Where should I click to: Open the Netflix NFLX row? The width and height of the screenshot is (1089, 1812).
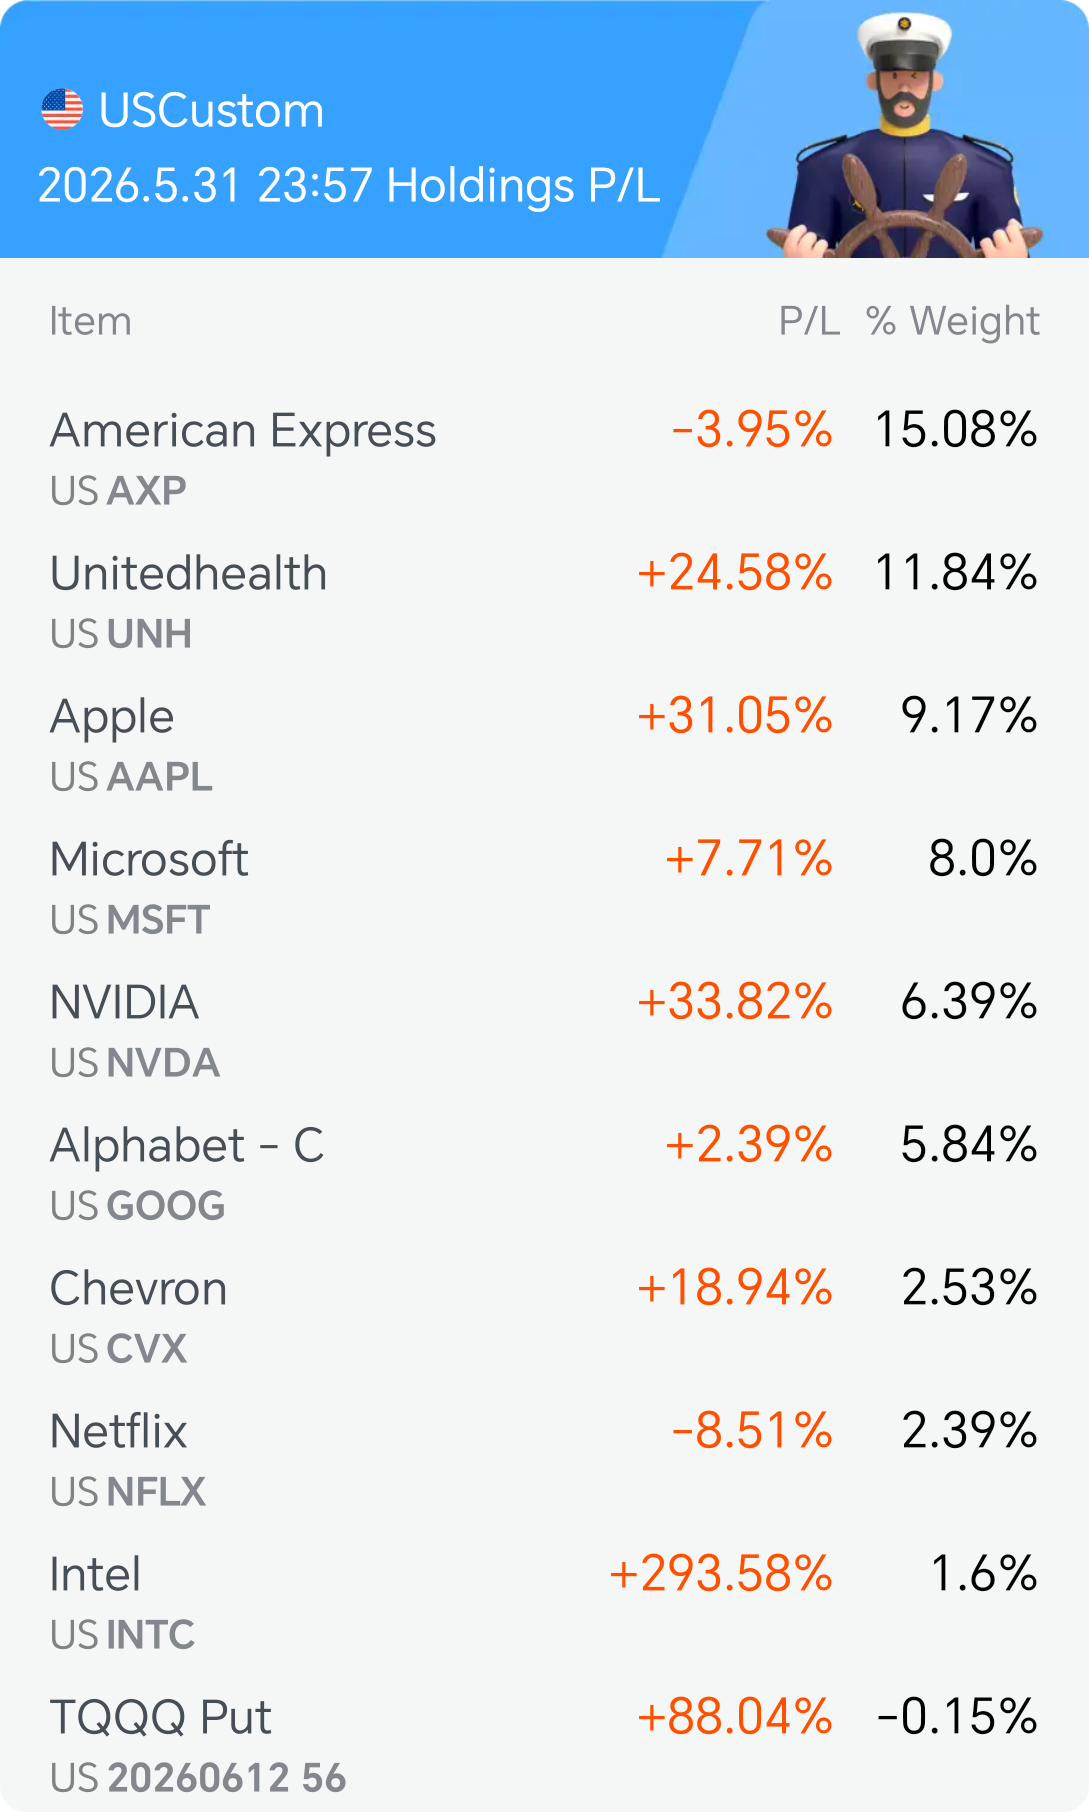coord(544,1460)
